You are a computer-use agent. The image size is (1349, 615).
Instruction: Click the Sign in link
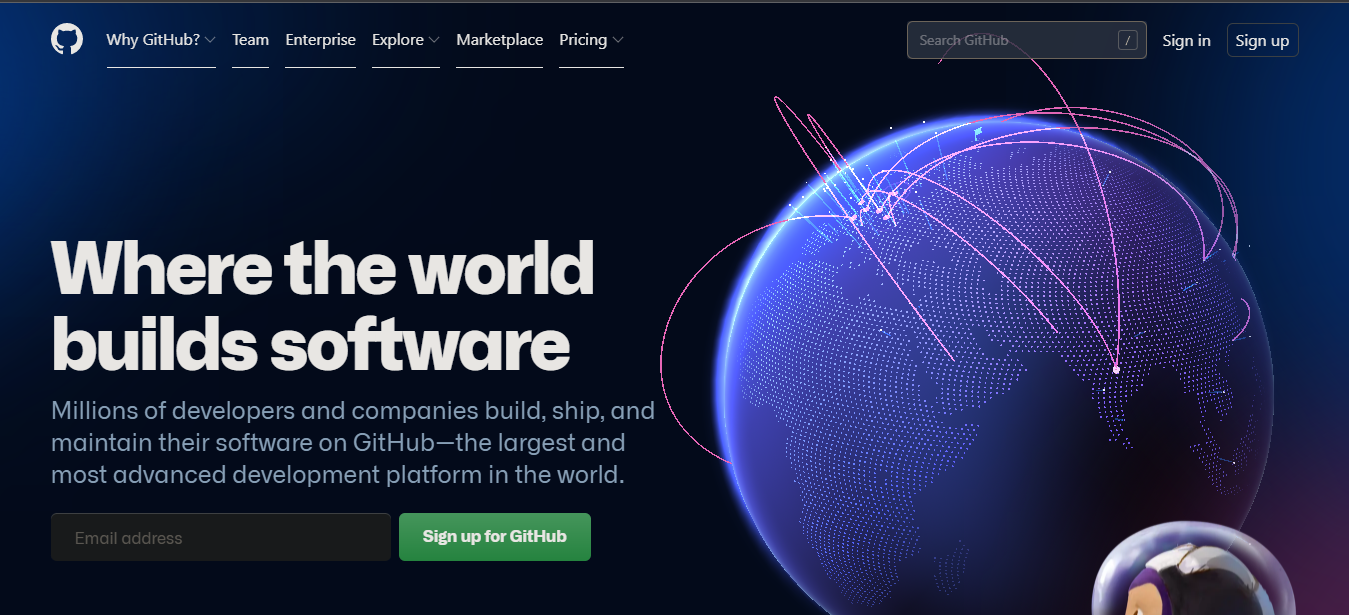click(1186, 40)
